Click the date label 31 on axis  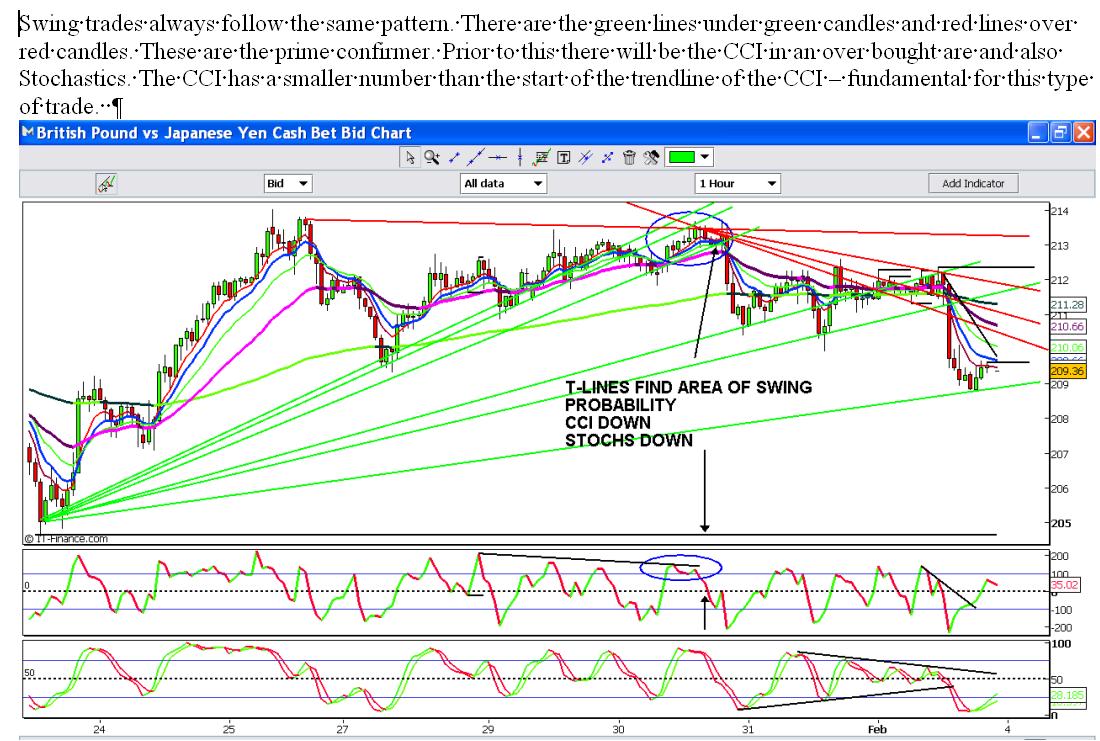click(748, 729)
